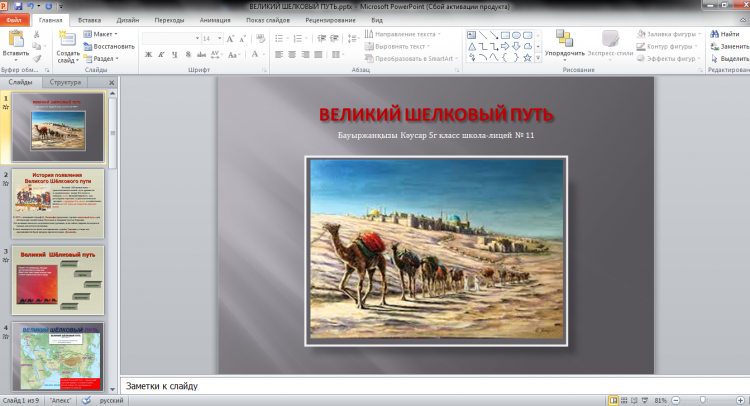Click the Redo icon in quick access toolbar
The image size is (750, 406).
(48, 6)
